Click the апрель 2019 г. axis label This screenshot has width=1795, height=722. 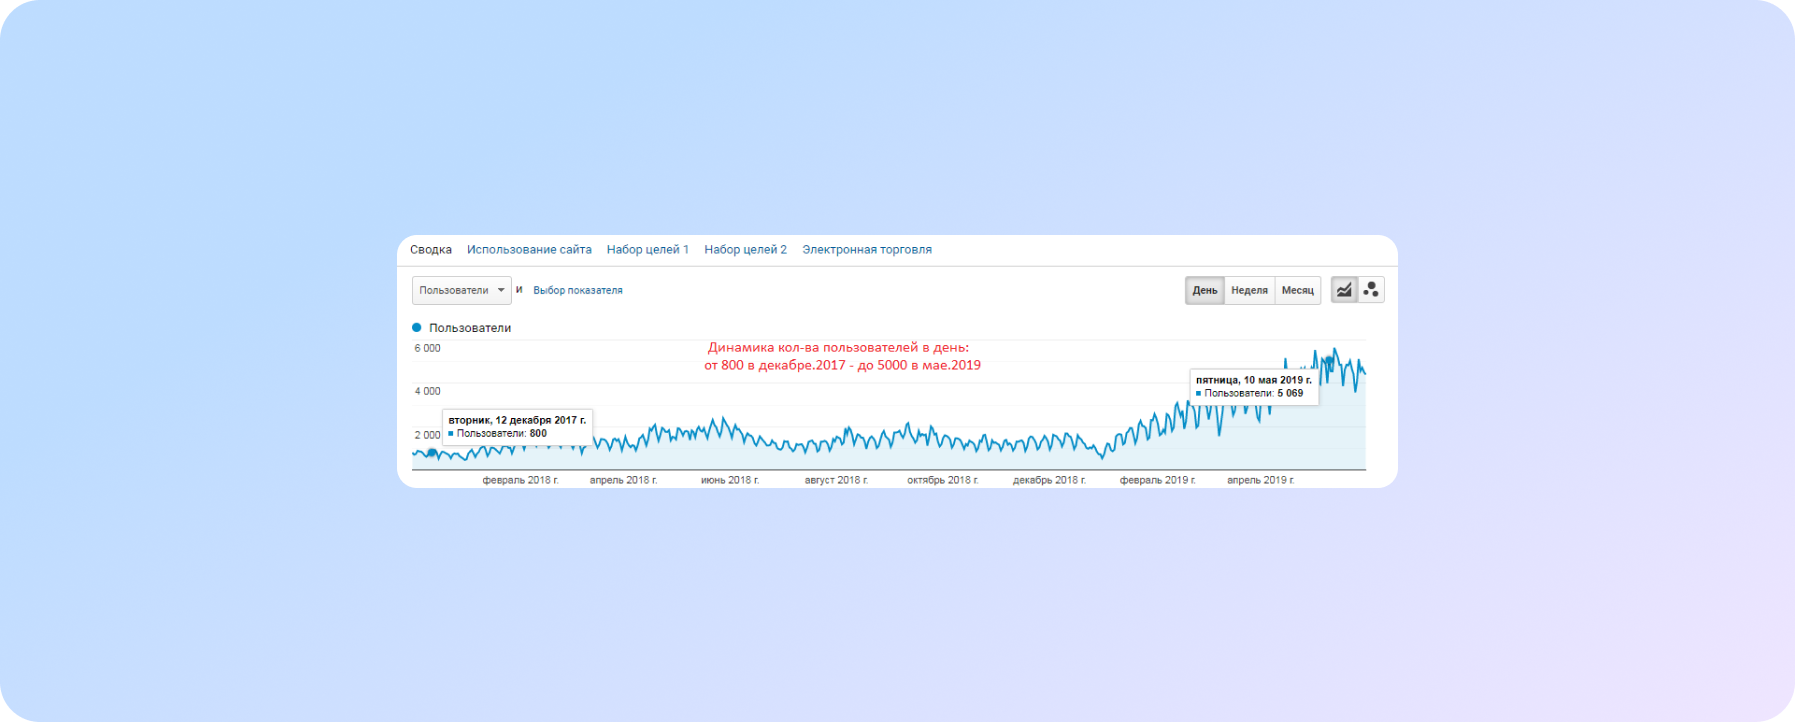pyautogui.click(x=1261, y=480)
